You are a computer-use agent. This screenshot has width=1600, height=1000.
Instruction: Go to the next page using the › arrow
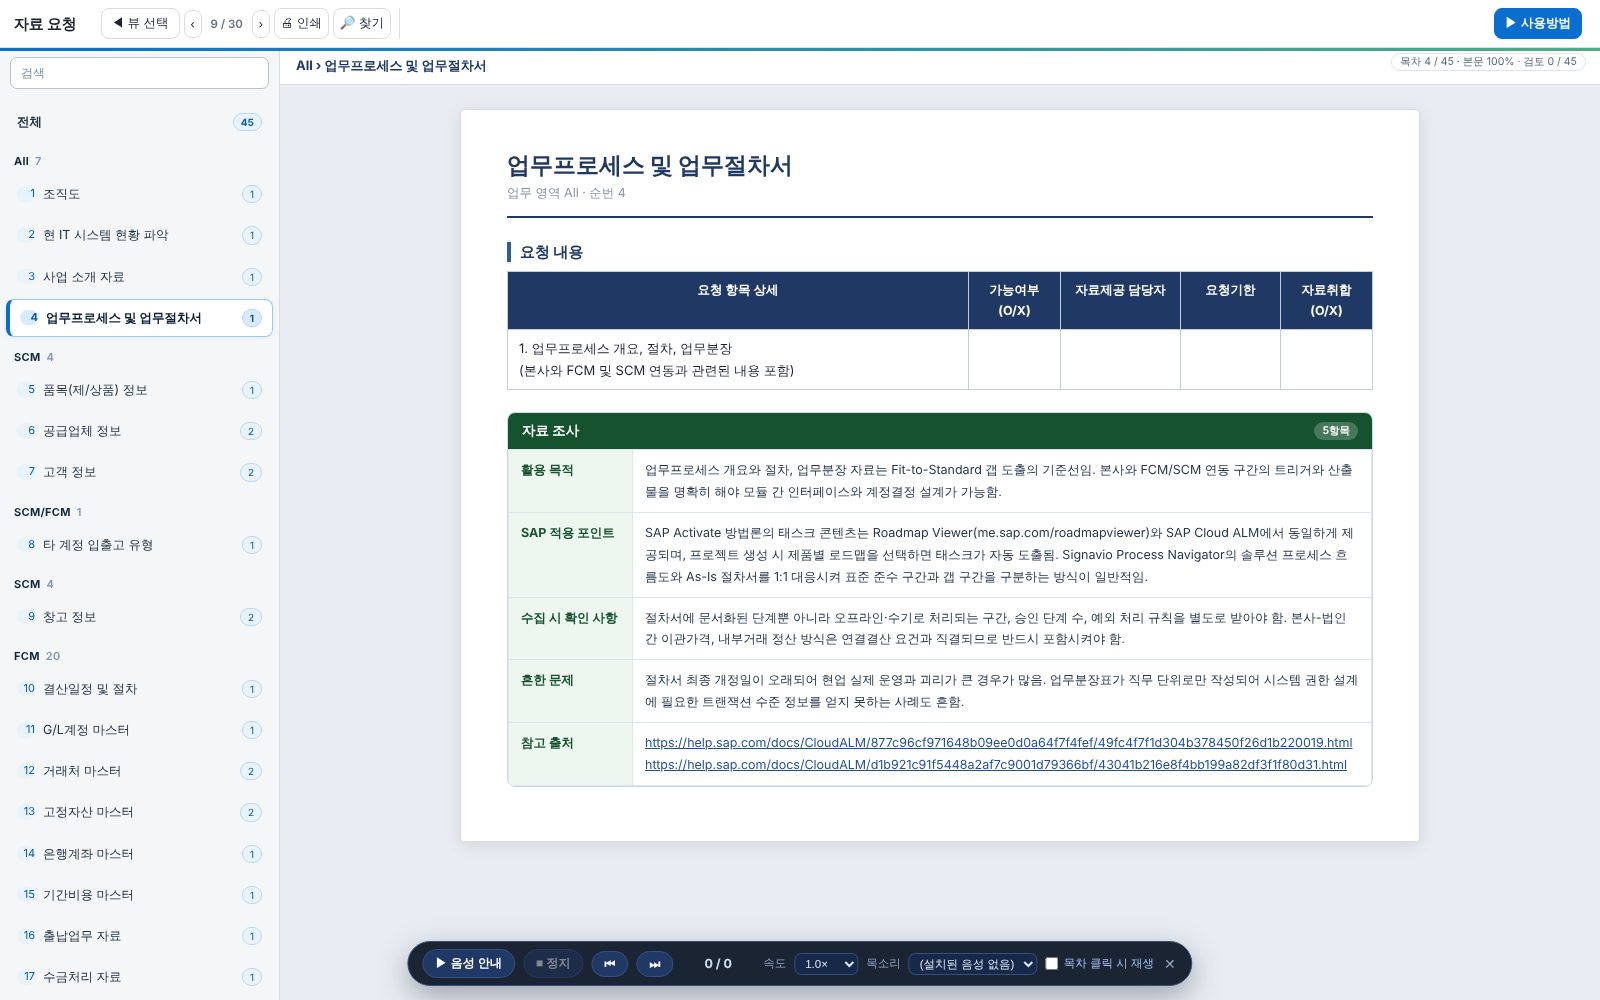coord(260,23)
